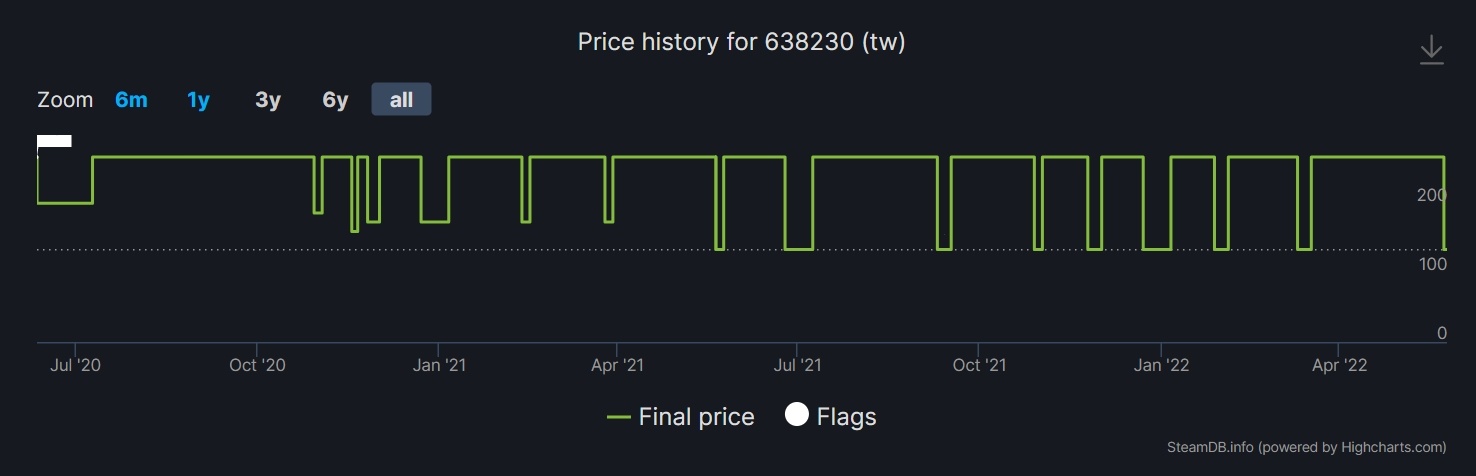Click the green Final price legend line
1476x476 pixels.
click(x=619, y=417)
